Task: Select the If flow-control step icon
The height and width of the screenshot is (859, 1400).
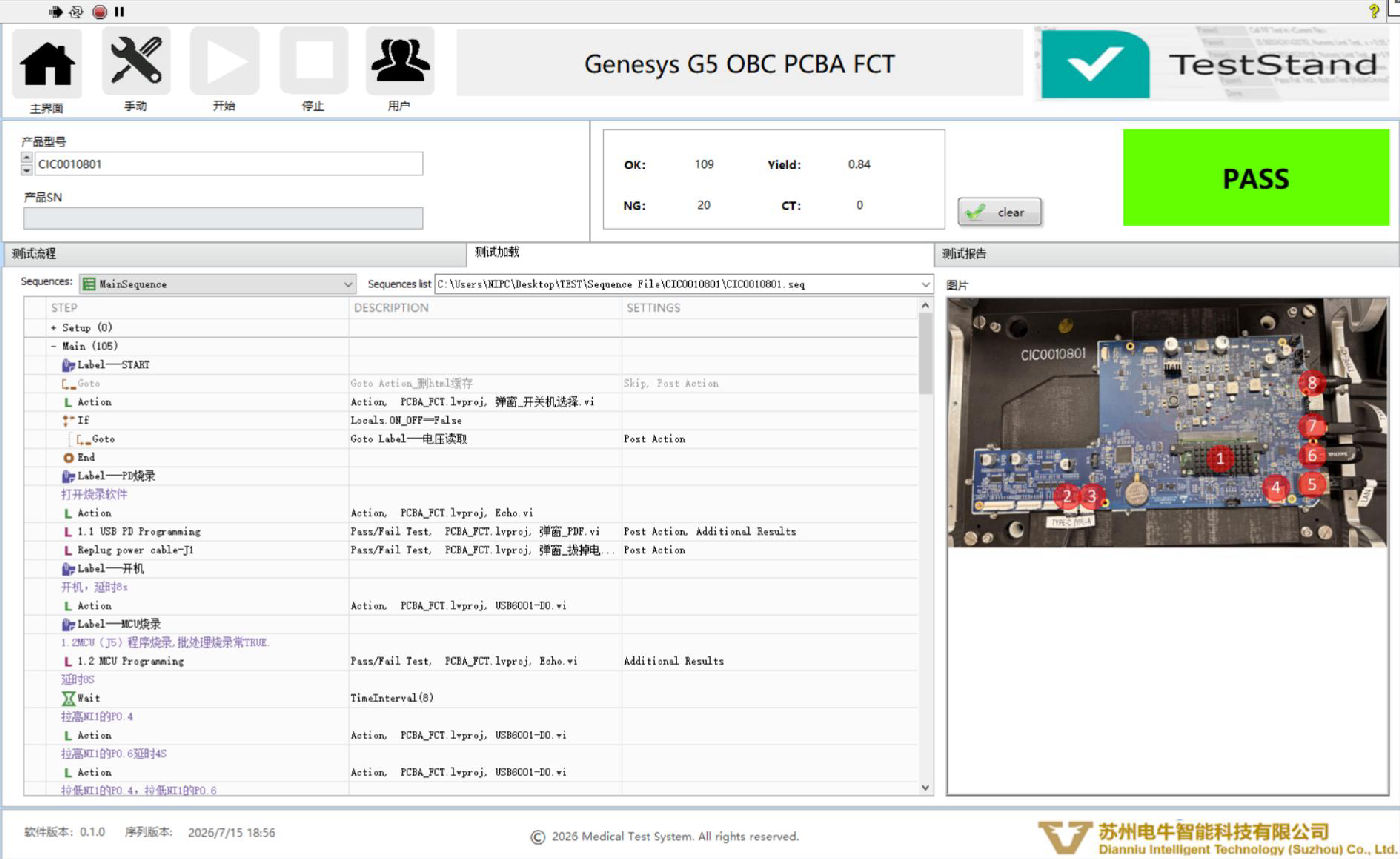Action: coord(68,420)
